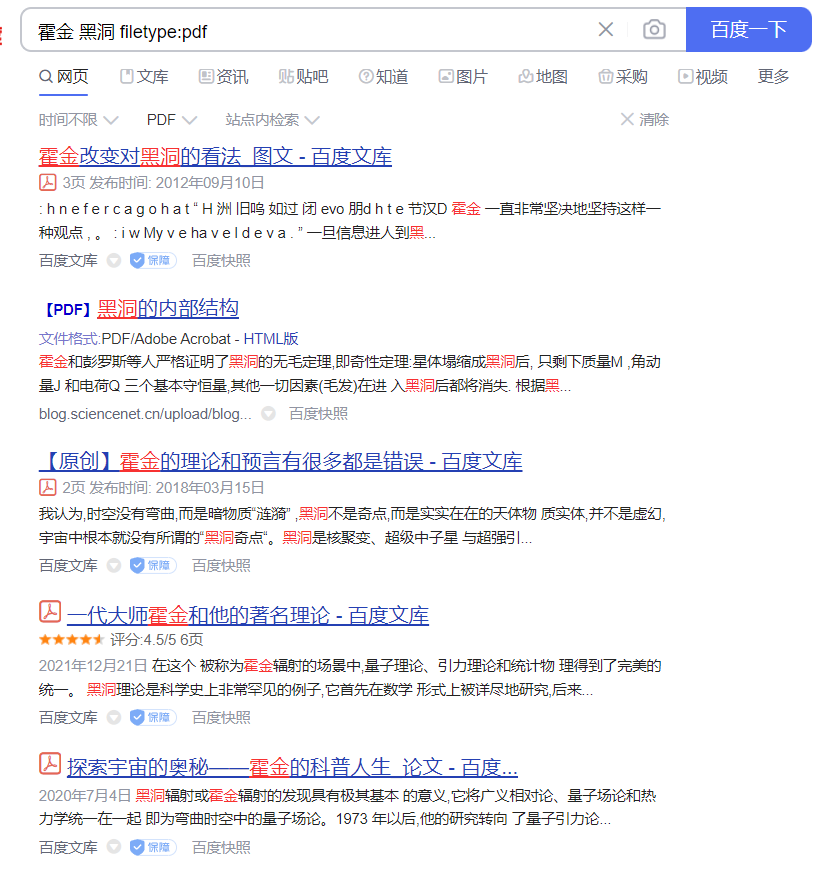Click the PDF icon before 一代大师霍金

point(50,611)
